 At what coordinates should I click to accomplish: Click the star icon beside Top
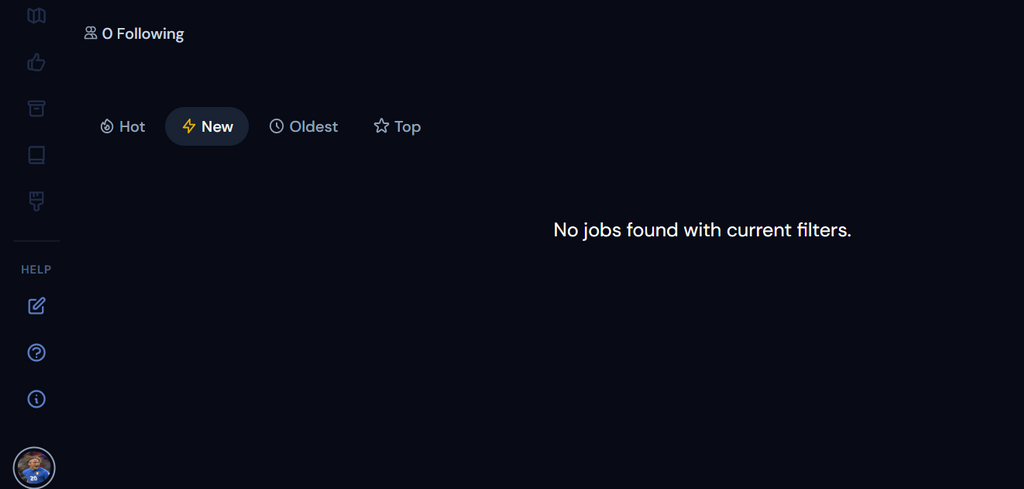381,127
